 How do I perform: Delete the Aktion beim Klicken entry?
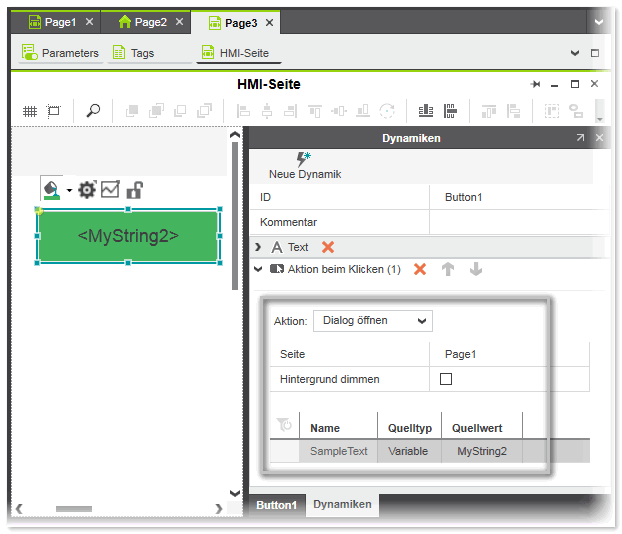coord(420,269)
